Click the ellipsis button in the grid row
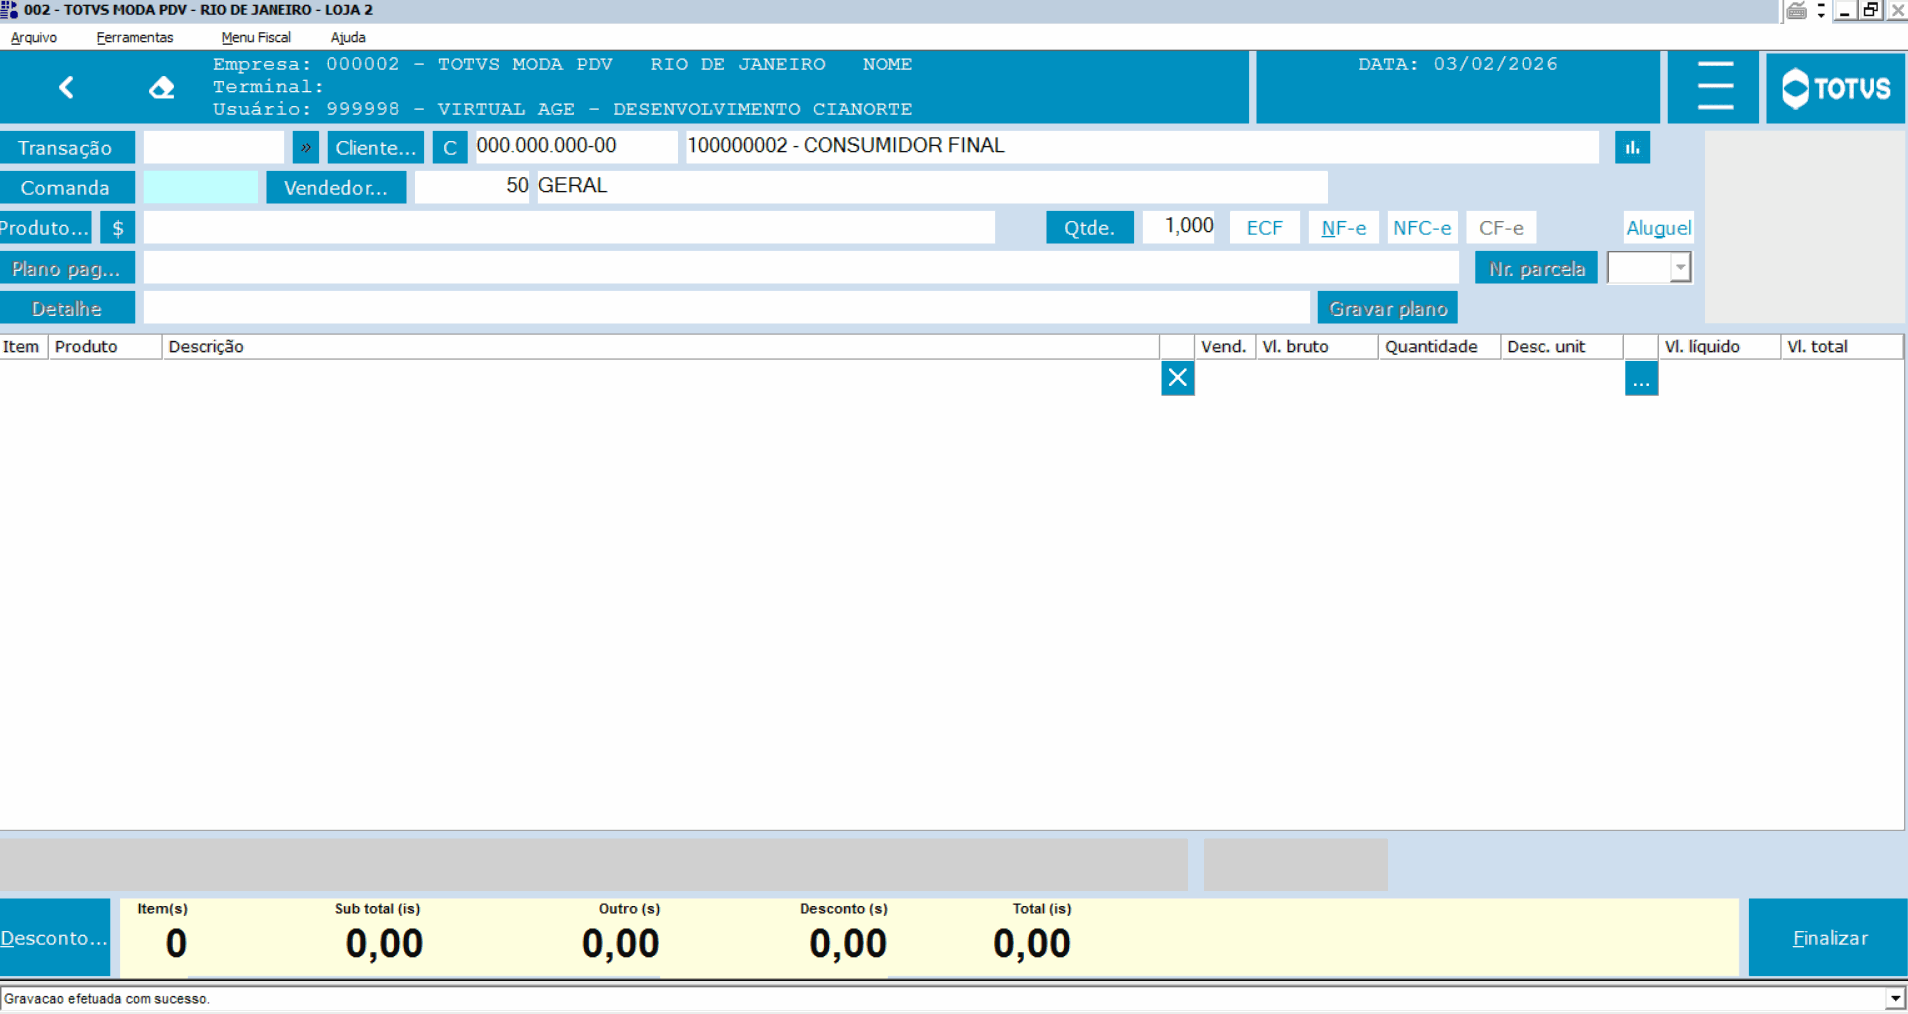The width and height of the screenshot is (1908, 1014). click(1641, 379)
